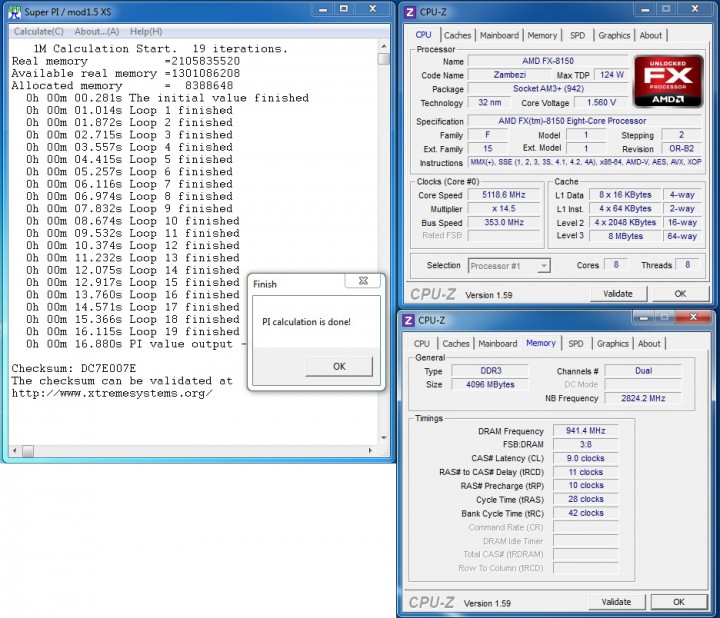
Task: Click the Multiplier x 14.5 value
Action: [504, 208]
